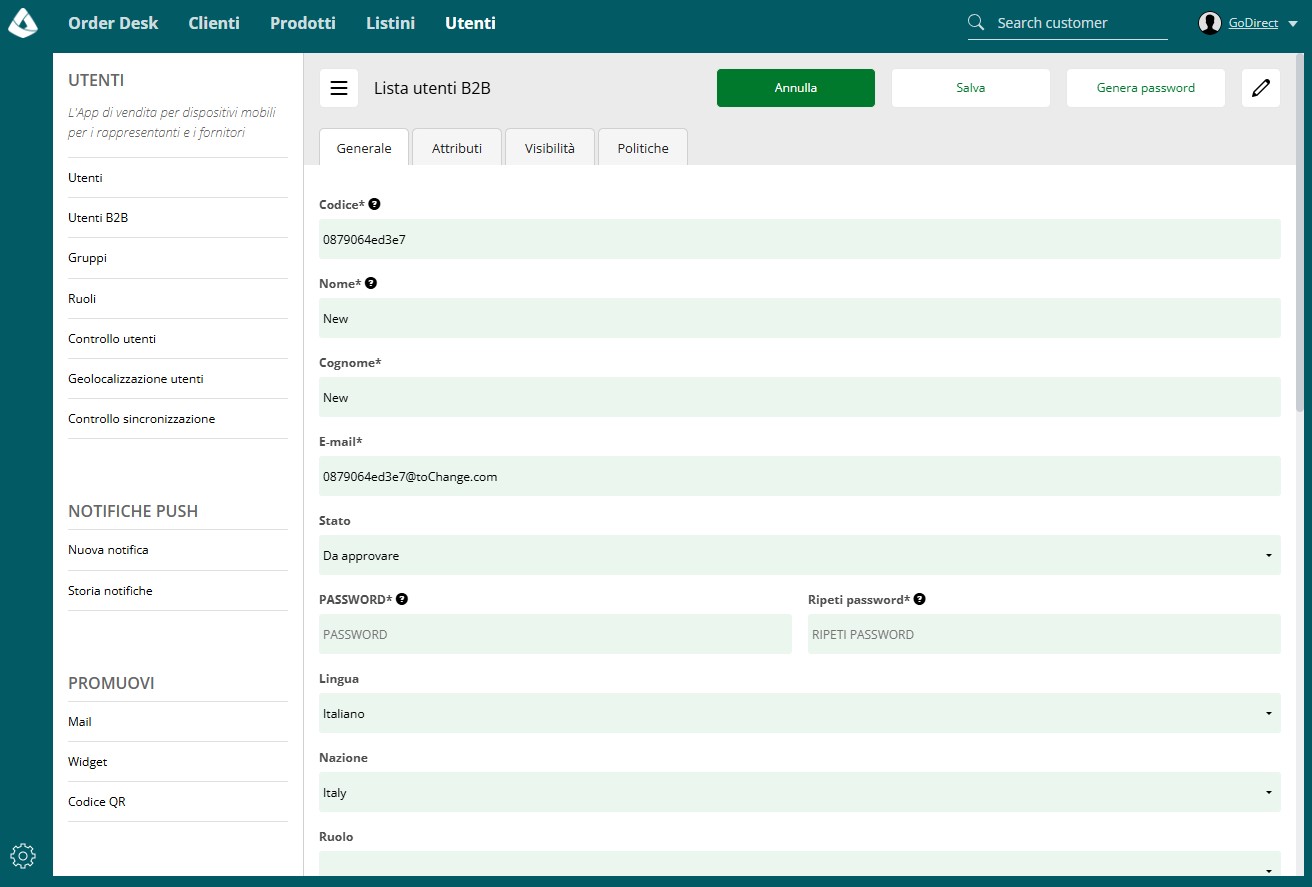Click the E-mail input field
The height and width of the screenshot is (887, 1312).
point(800,476)
